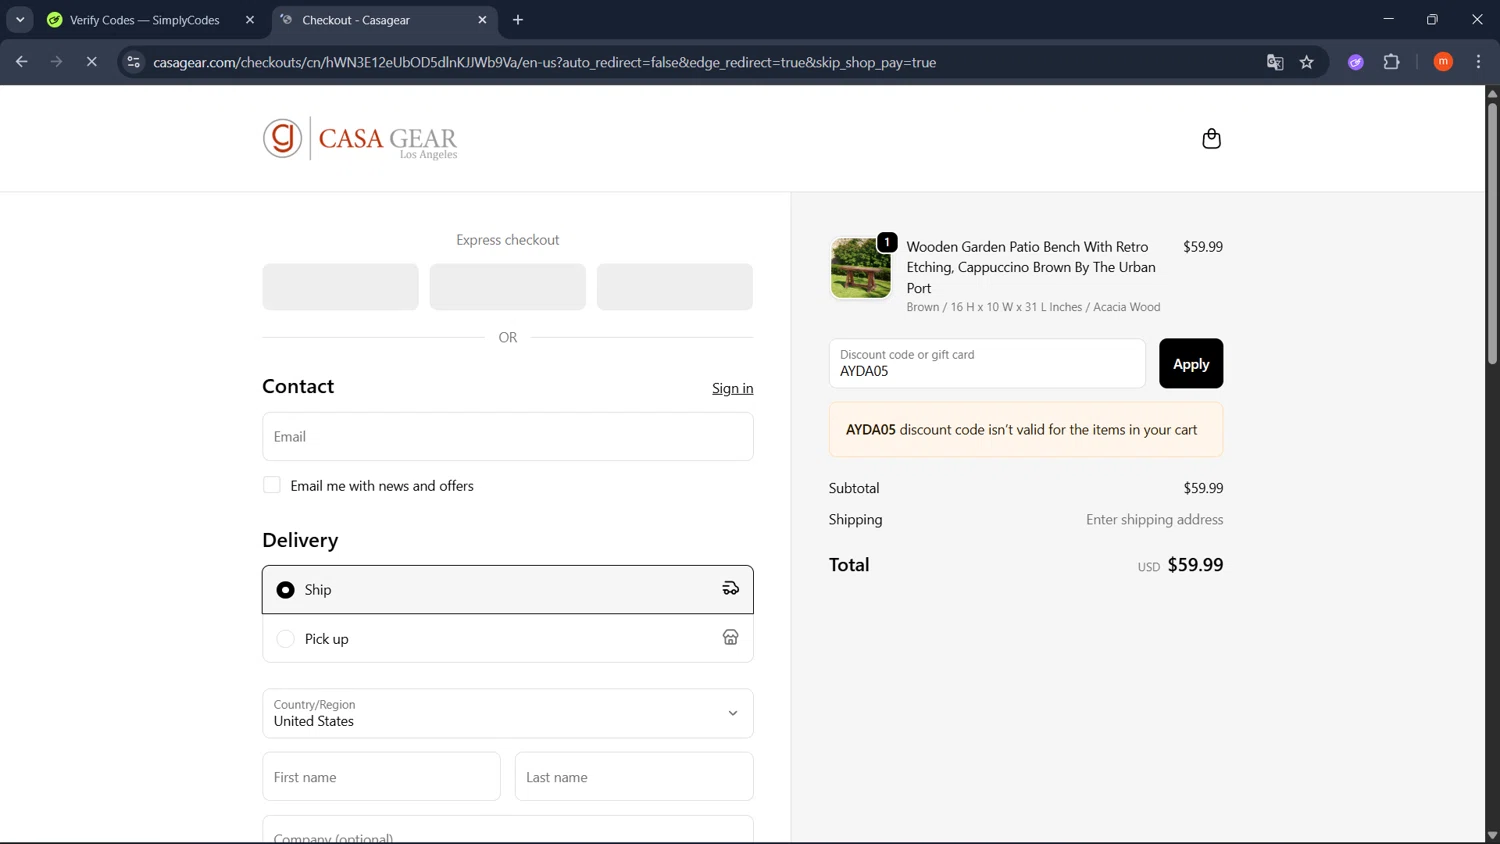The width and height of the screenshot is (1500, 844).
Task: Select the Pick up delivery option
Action: point(508,638)
